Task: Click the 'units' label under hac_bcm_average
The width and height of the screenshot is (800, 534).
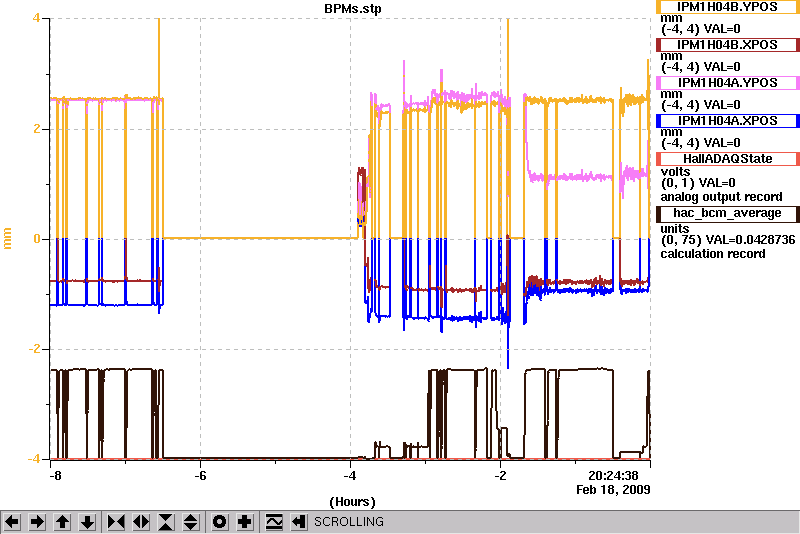Action: tap(674, 229)
